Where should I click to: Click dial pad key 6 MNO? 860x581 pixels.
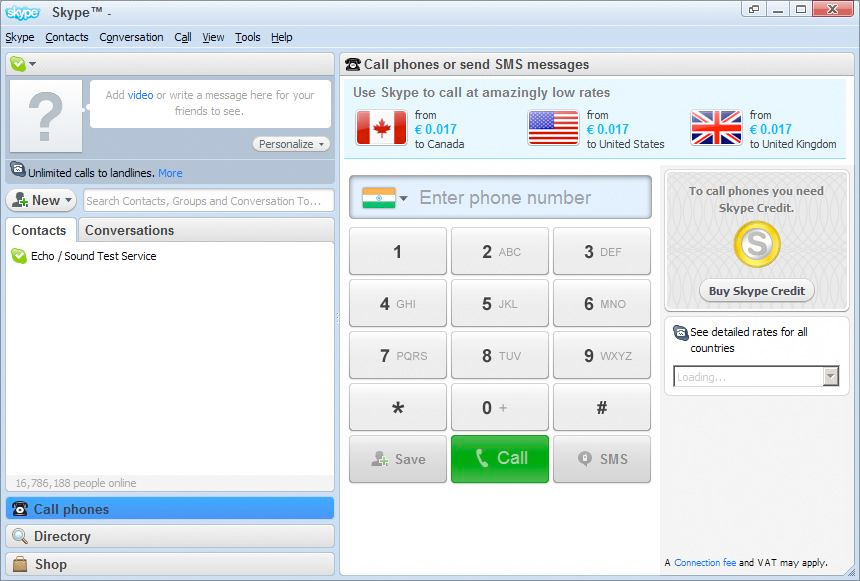tap(602, 303)
